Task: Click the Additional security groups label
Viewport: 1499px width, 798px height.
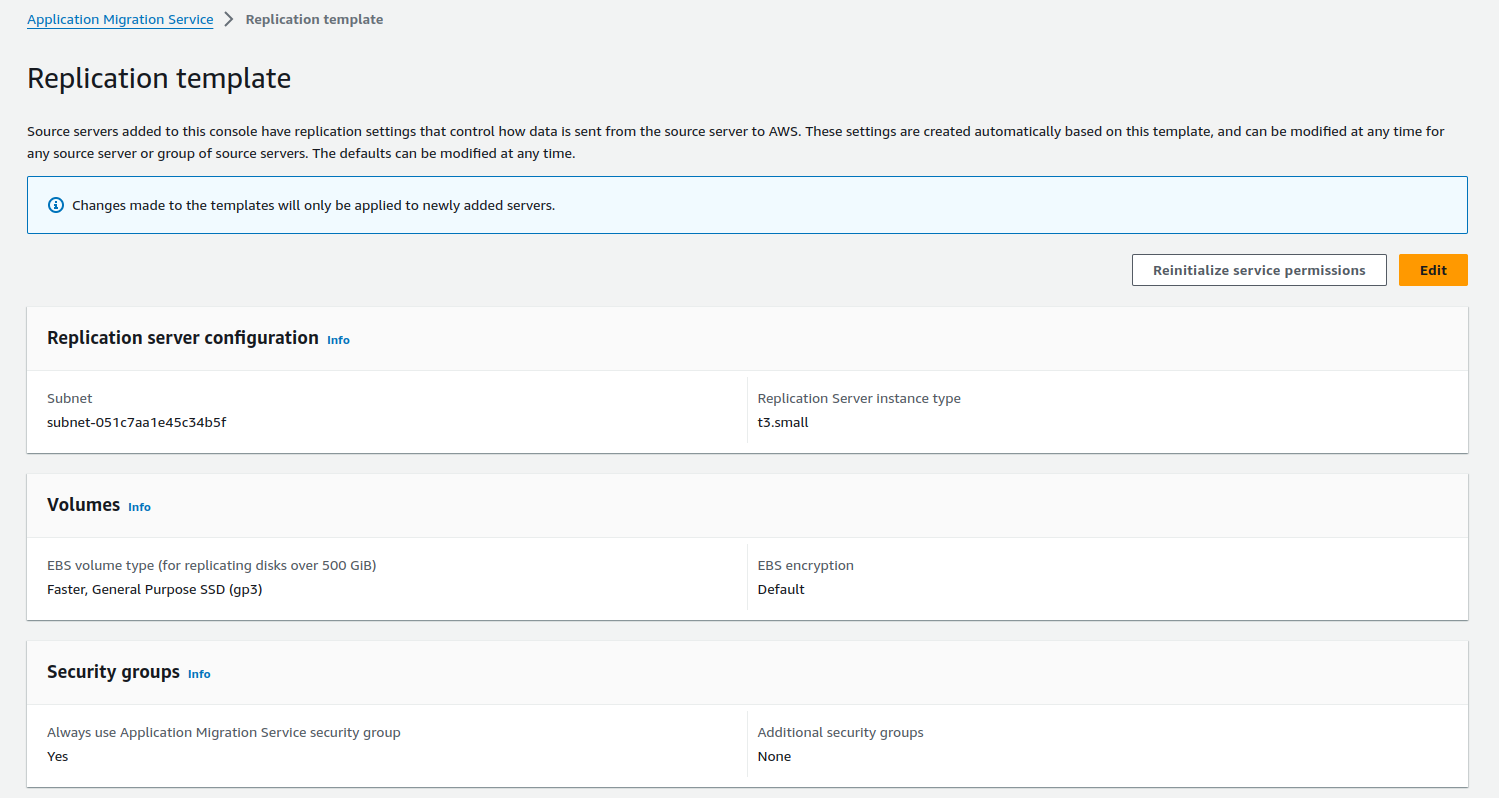Action: click(841, 732)
